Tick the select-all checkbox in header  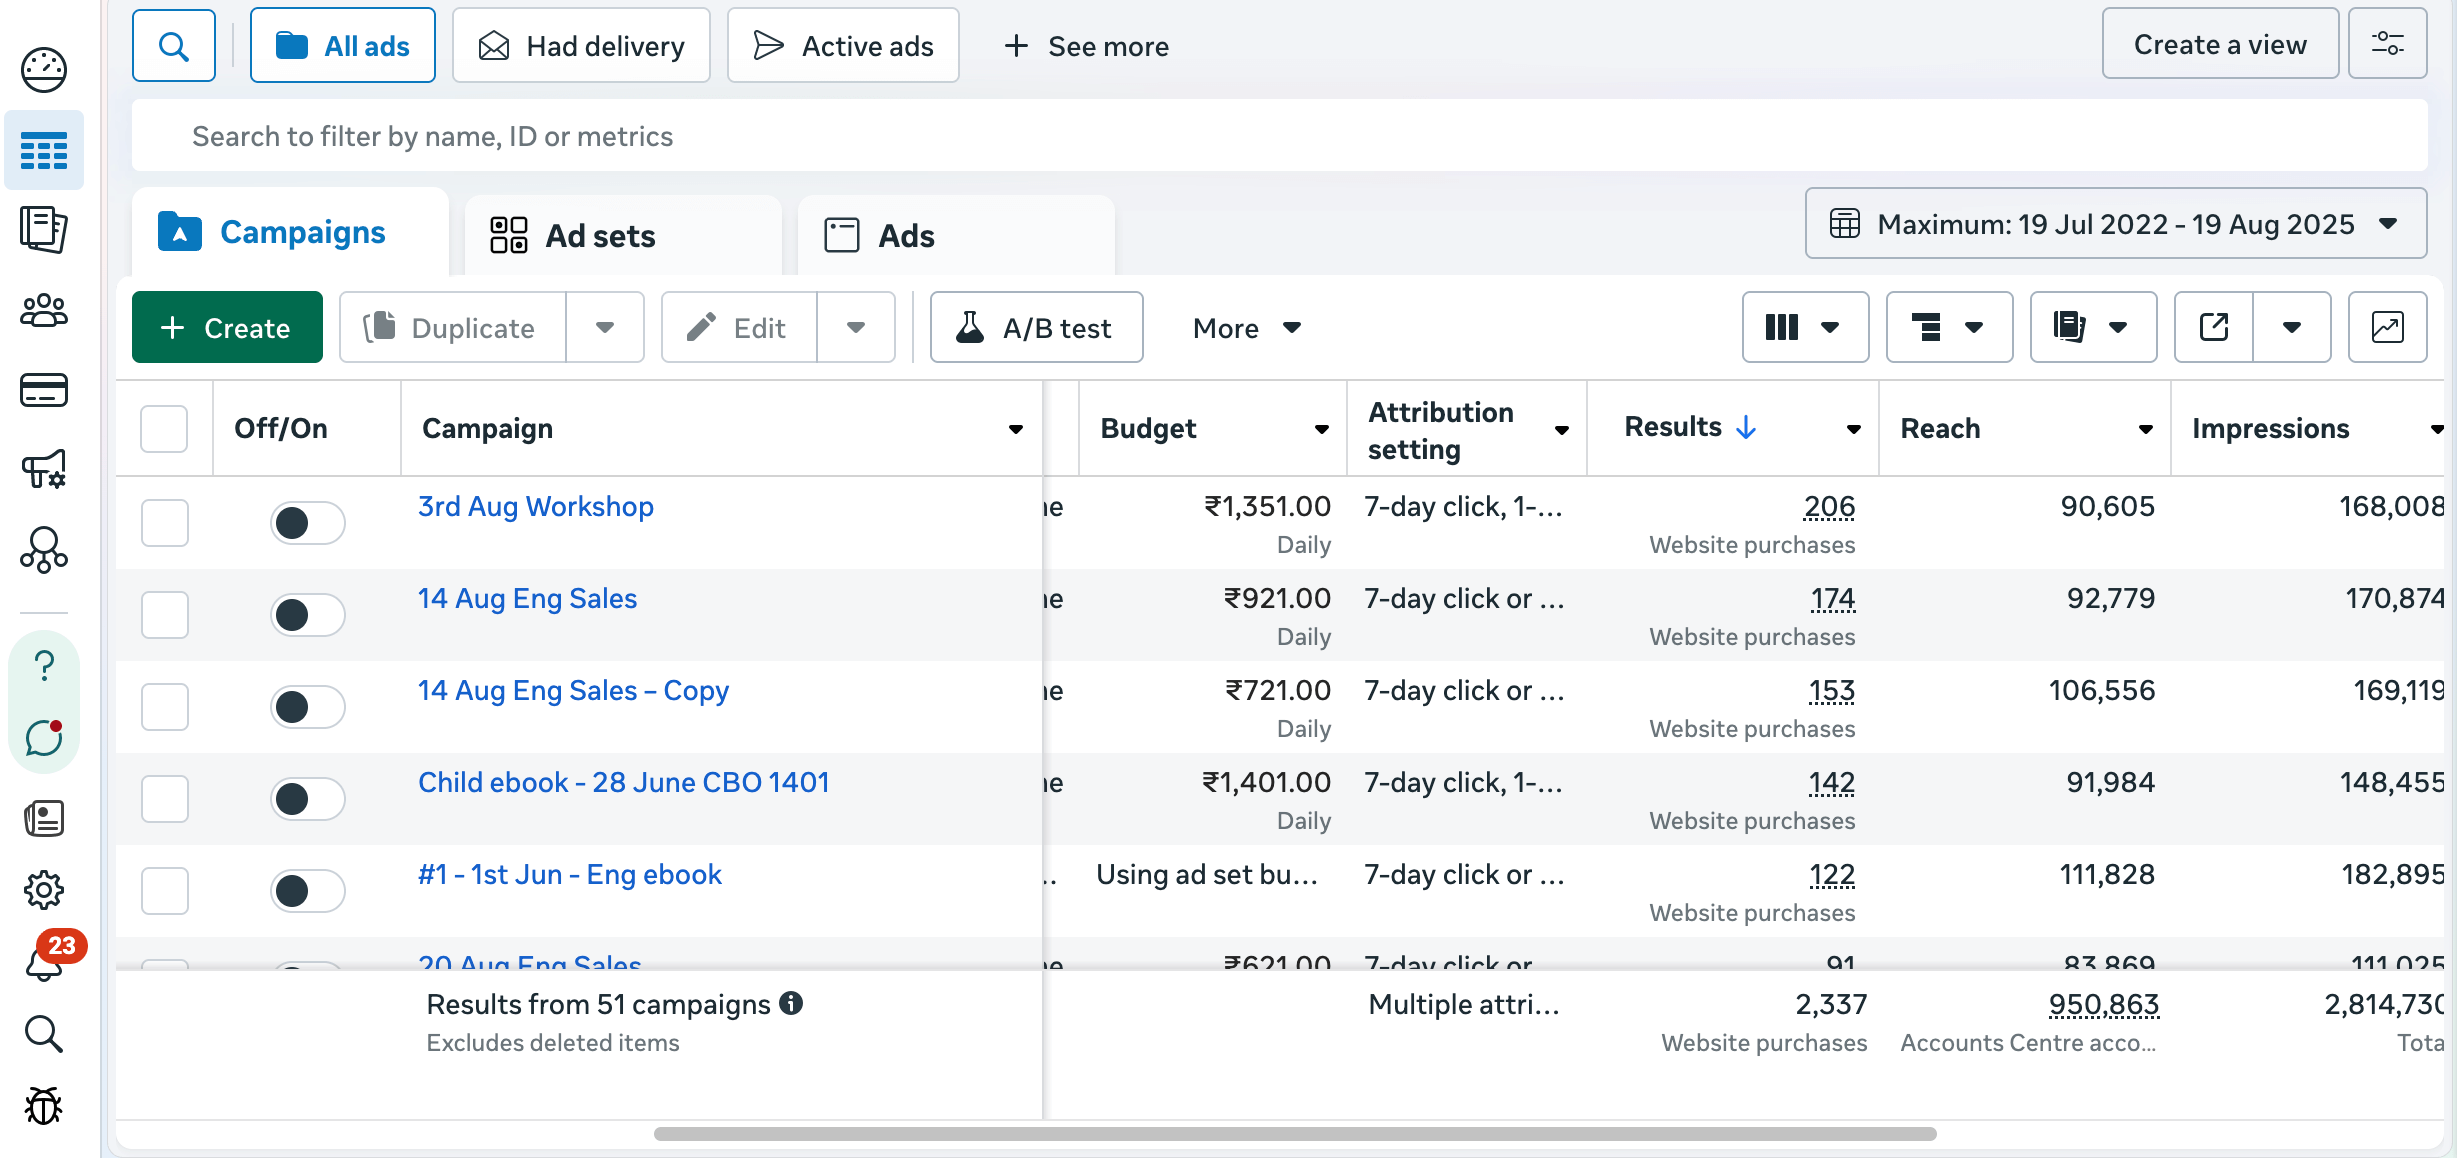[x=164, y=429]
